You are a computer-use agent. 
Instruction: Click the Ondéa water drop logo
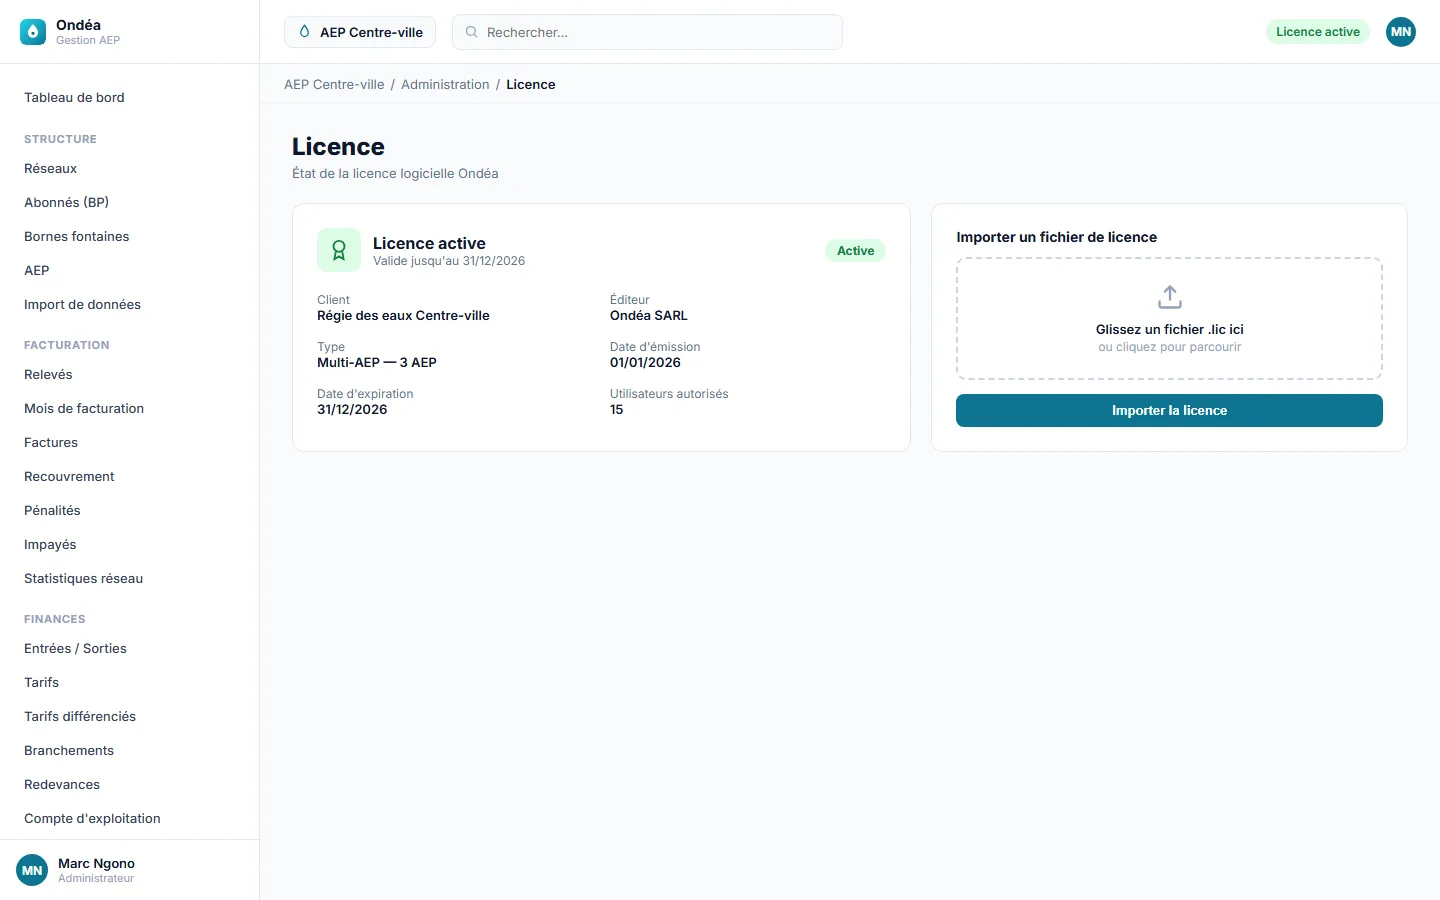tap(33, 32)
